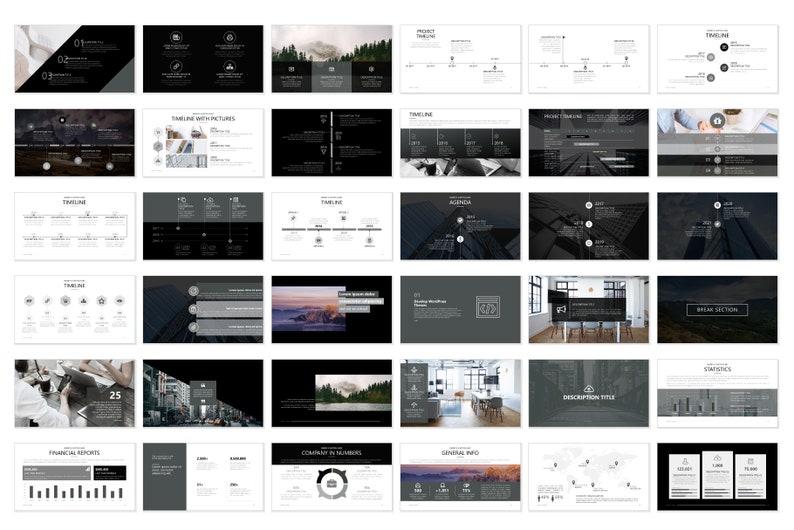Select the office interior slide with gray side panel
The width and height of the screenshot is (794, 530).
pyautogui.click(x=460, y=393)
